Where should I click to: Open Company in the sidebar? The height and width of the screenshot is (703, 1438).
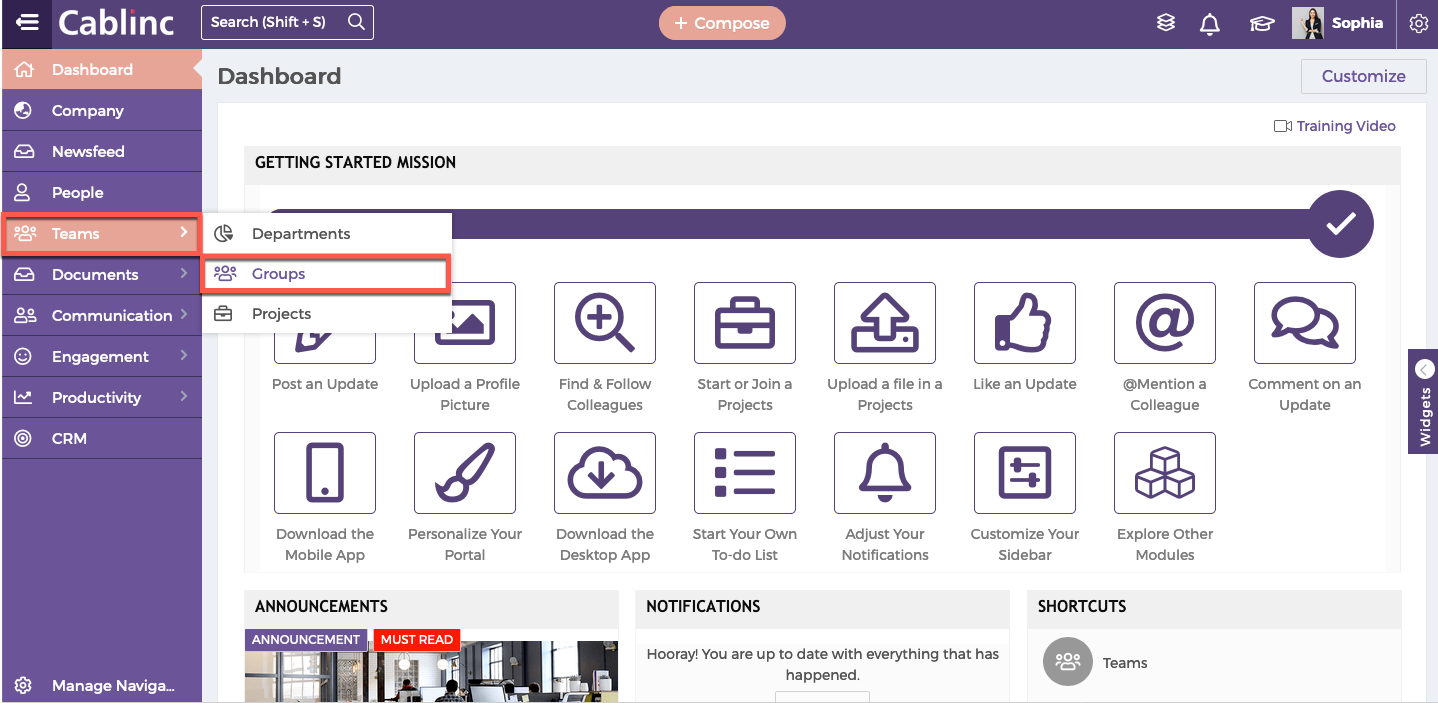101,111
